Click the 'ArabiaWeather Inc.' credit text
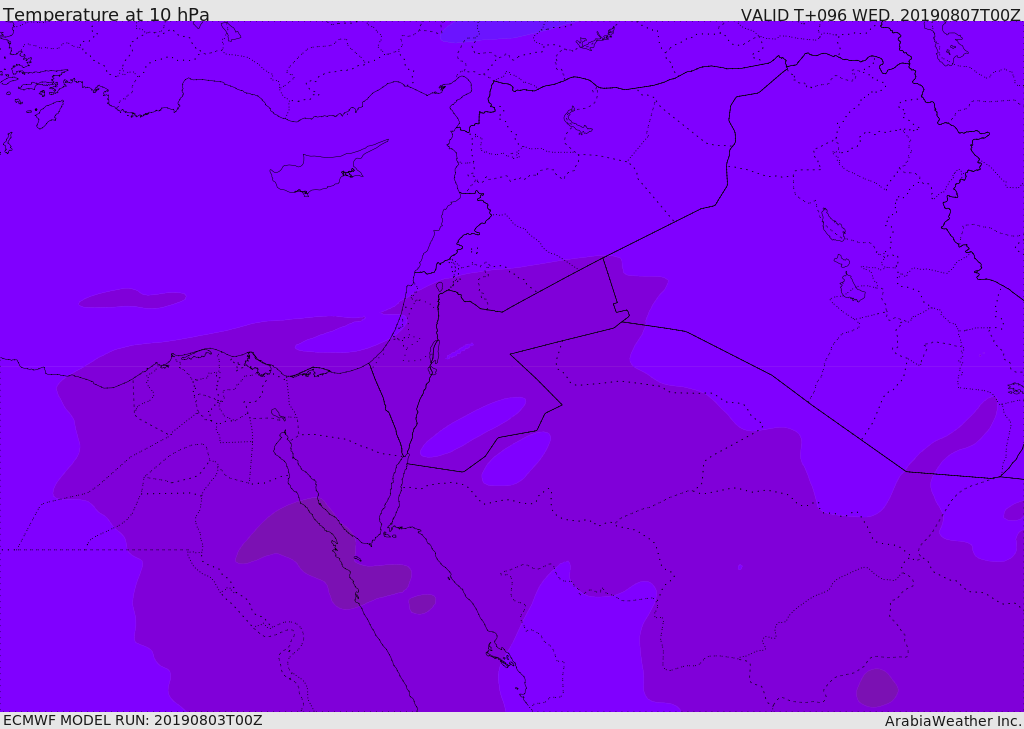This screenshot has width=1024, height=729. (x=953, y=721)
